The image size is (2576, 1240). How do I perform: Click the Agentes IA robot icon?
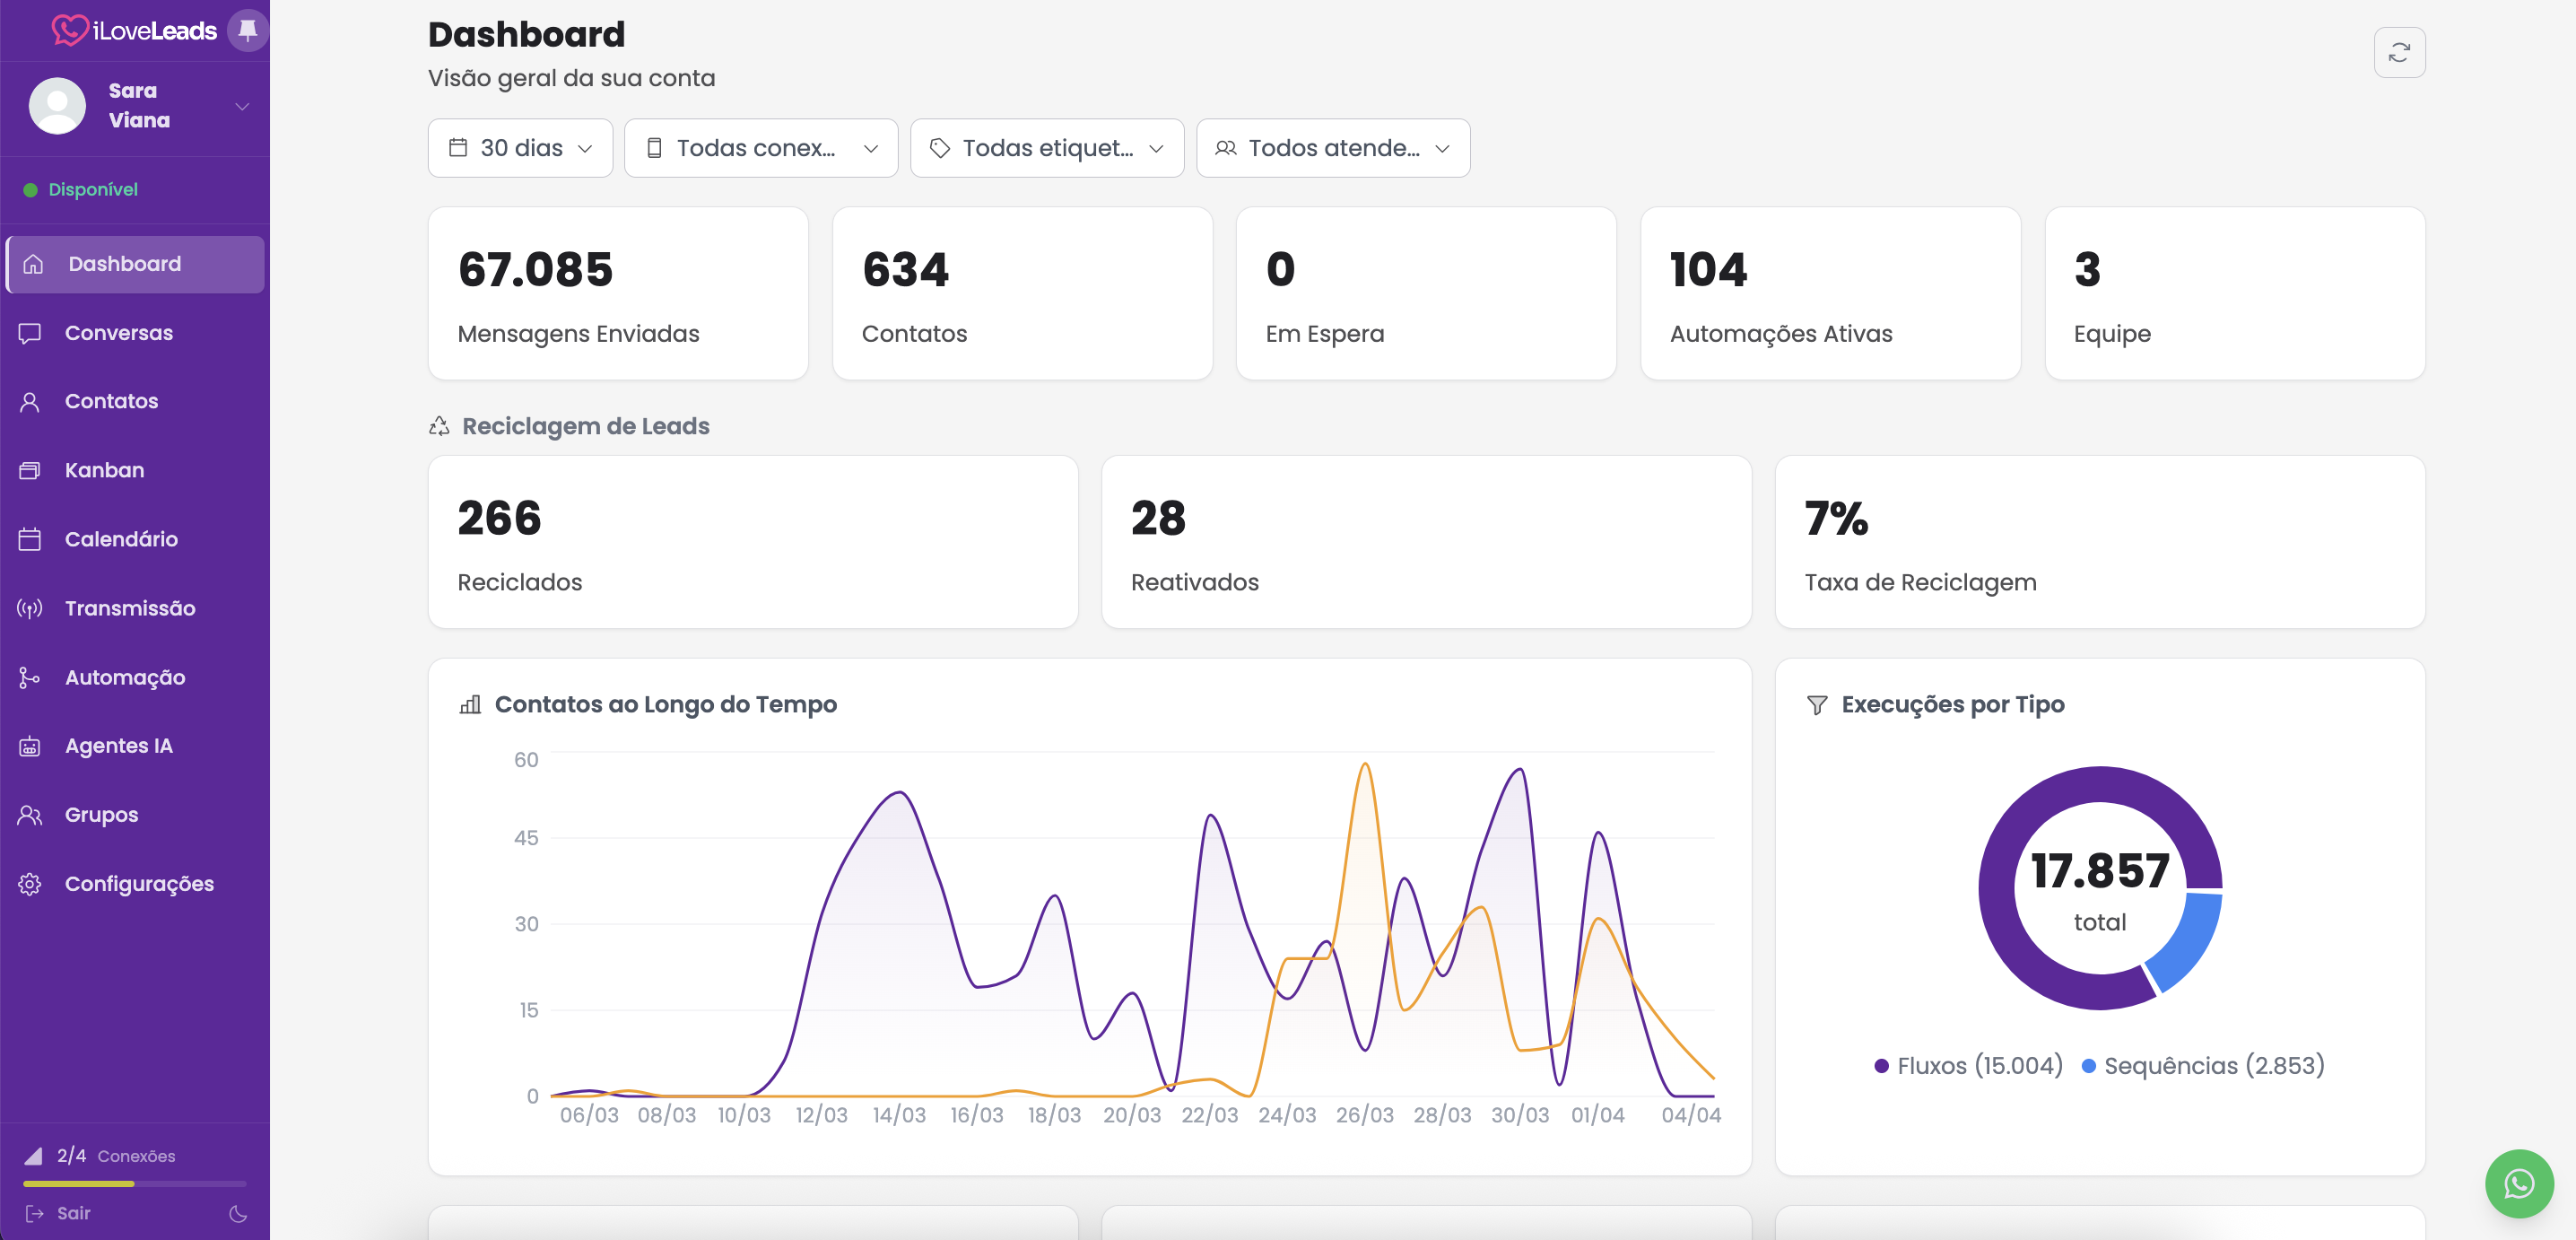click(x=30, y=746)
